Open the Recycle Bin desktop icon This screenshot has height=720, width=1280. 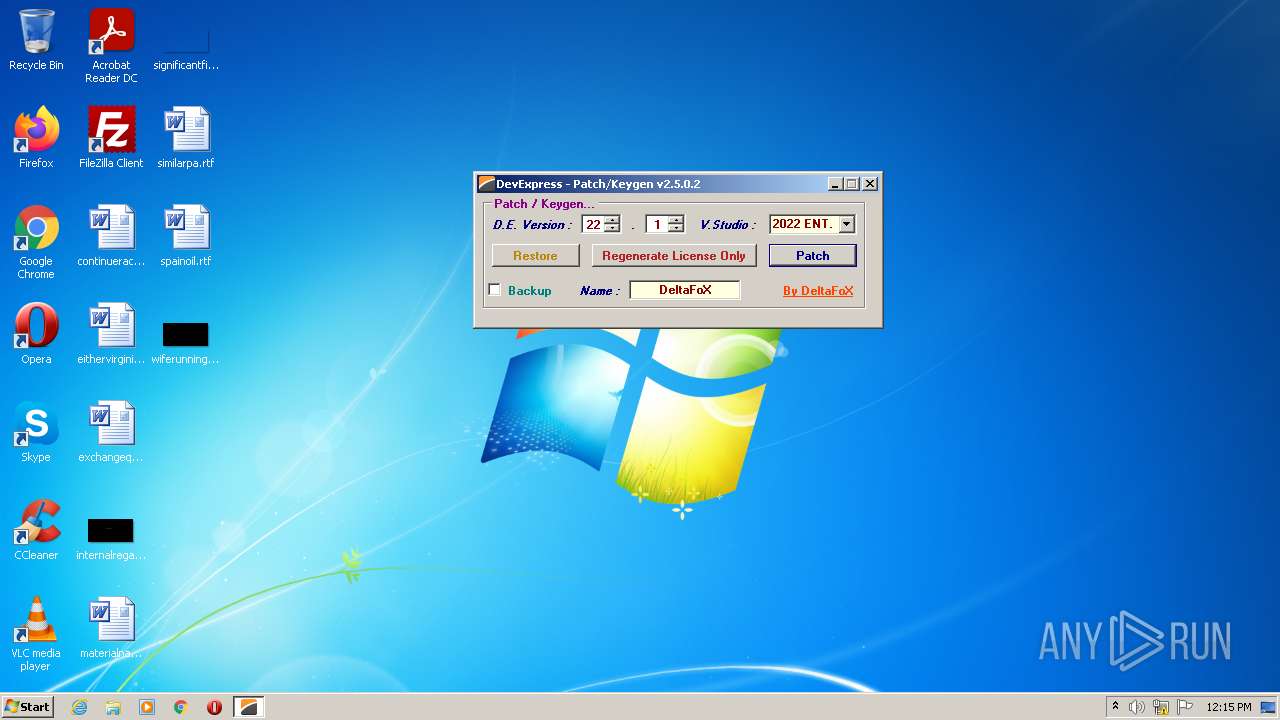pos(36,40)
